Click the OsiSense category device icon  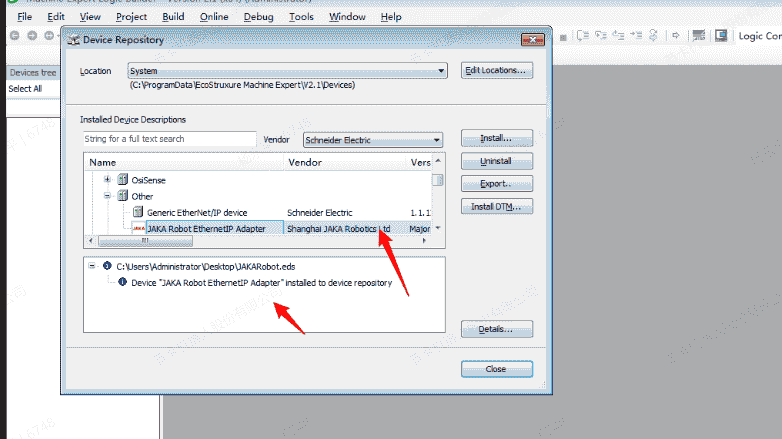pyautogui.click(x=123, y=180)
